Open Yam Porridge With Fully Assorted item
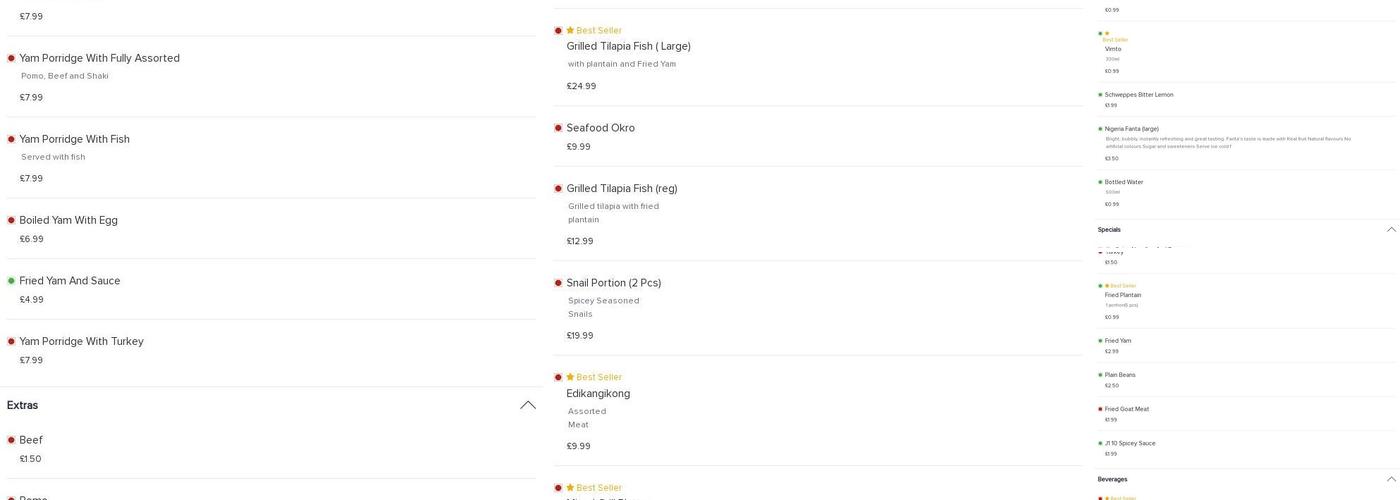This screenshot has height=500, width=1400. point(100,58)
